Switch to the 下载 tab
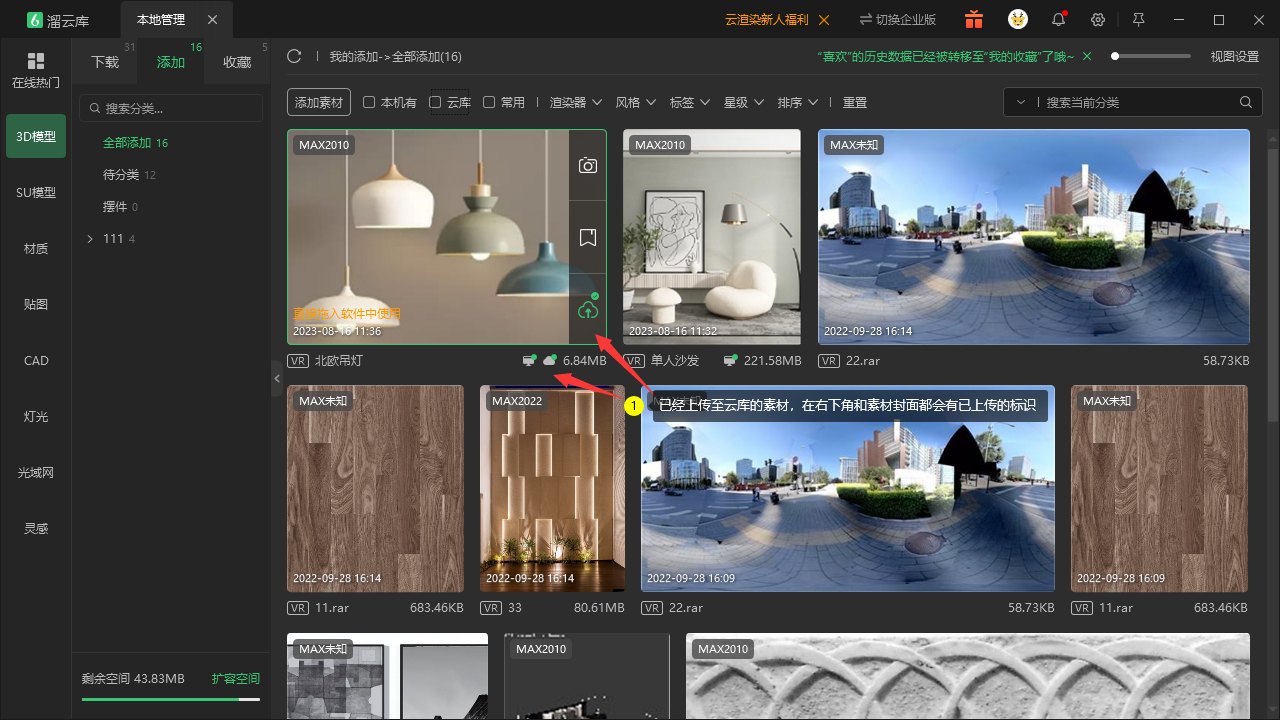This screenshot has height=720, width=1280. [105, 62]
